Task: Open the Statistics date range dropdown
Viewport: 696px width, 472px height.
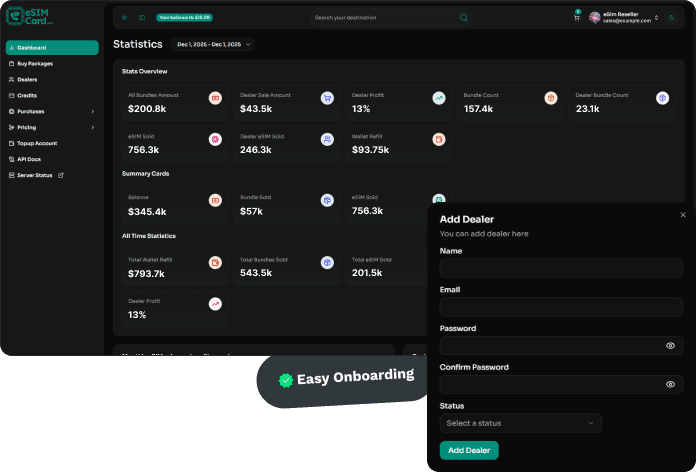Action: coord(214,44)
